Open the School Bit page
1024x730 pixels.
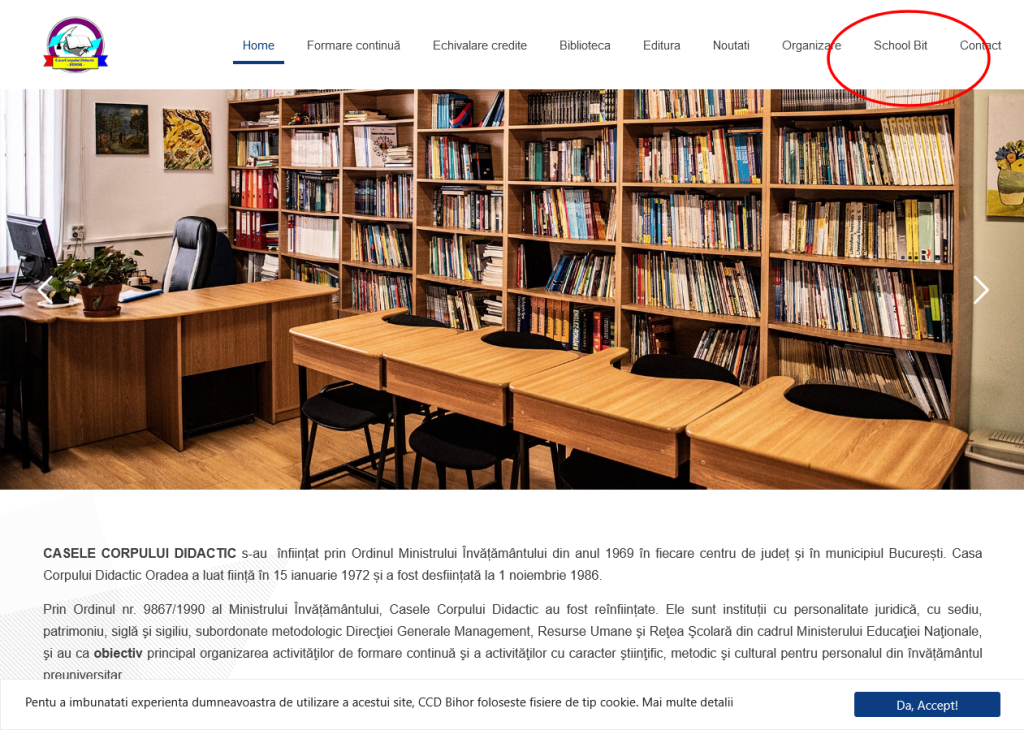900,45
